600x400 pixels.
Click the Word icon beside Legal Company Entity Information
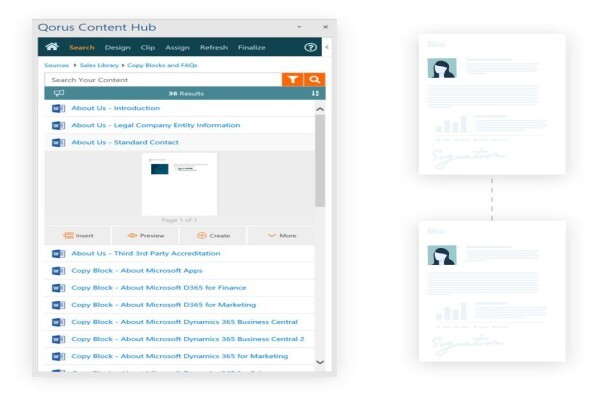click(58, 125)
